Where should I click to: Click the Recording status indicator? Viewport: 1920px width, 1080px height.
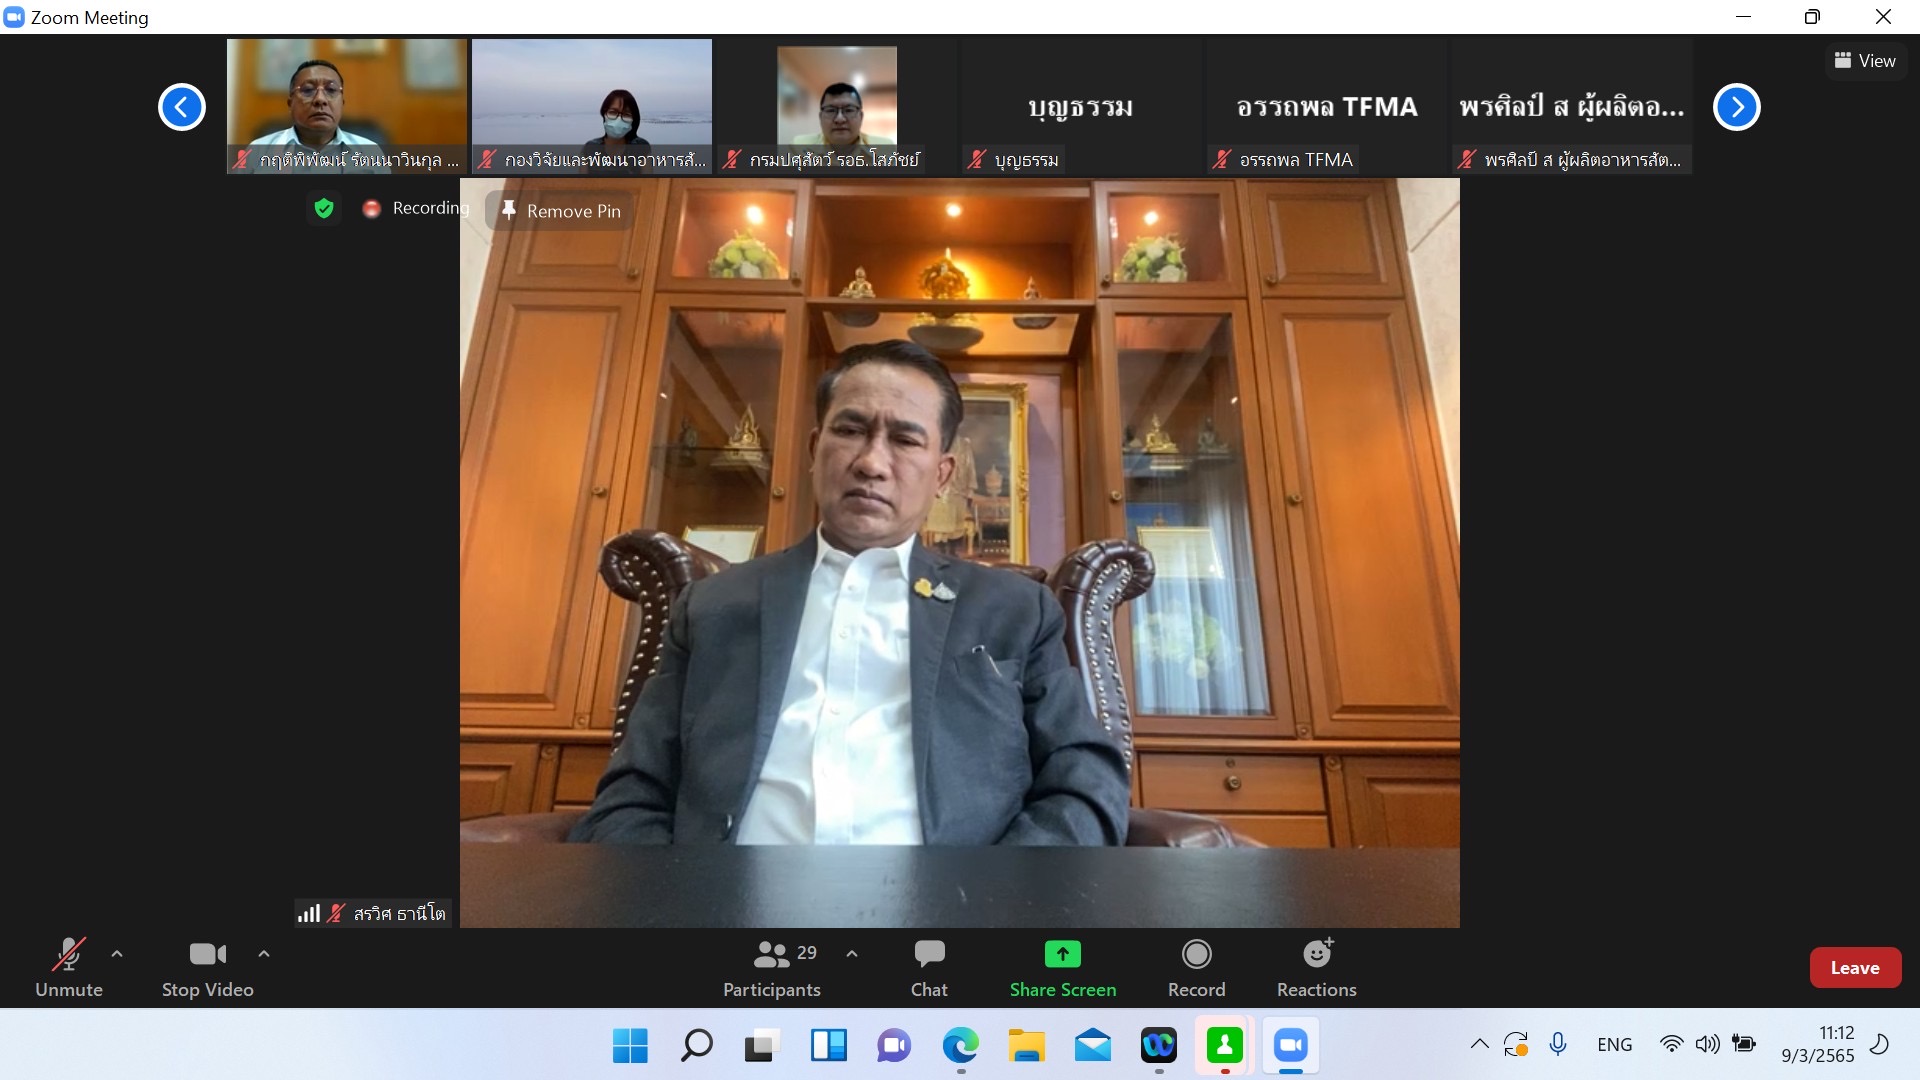[417, 208]
